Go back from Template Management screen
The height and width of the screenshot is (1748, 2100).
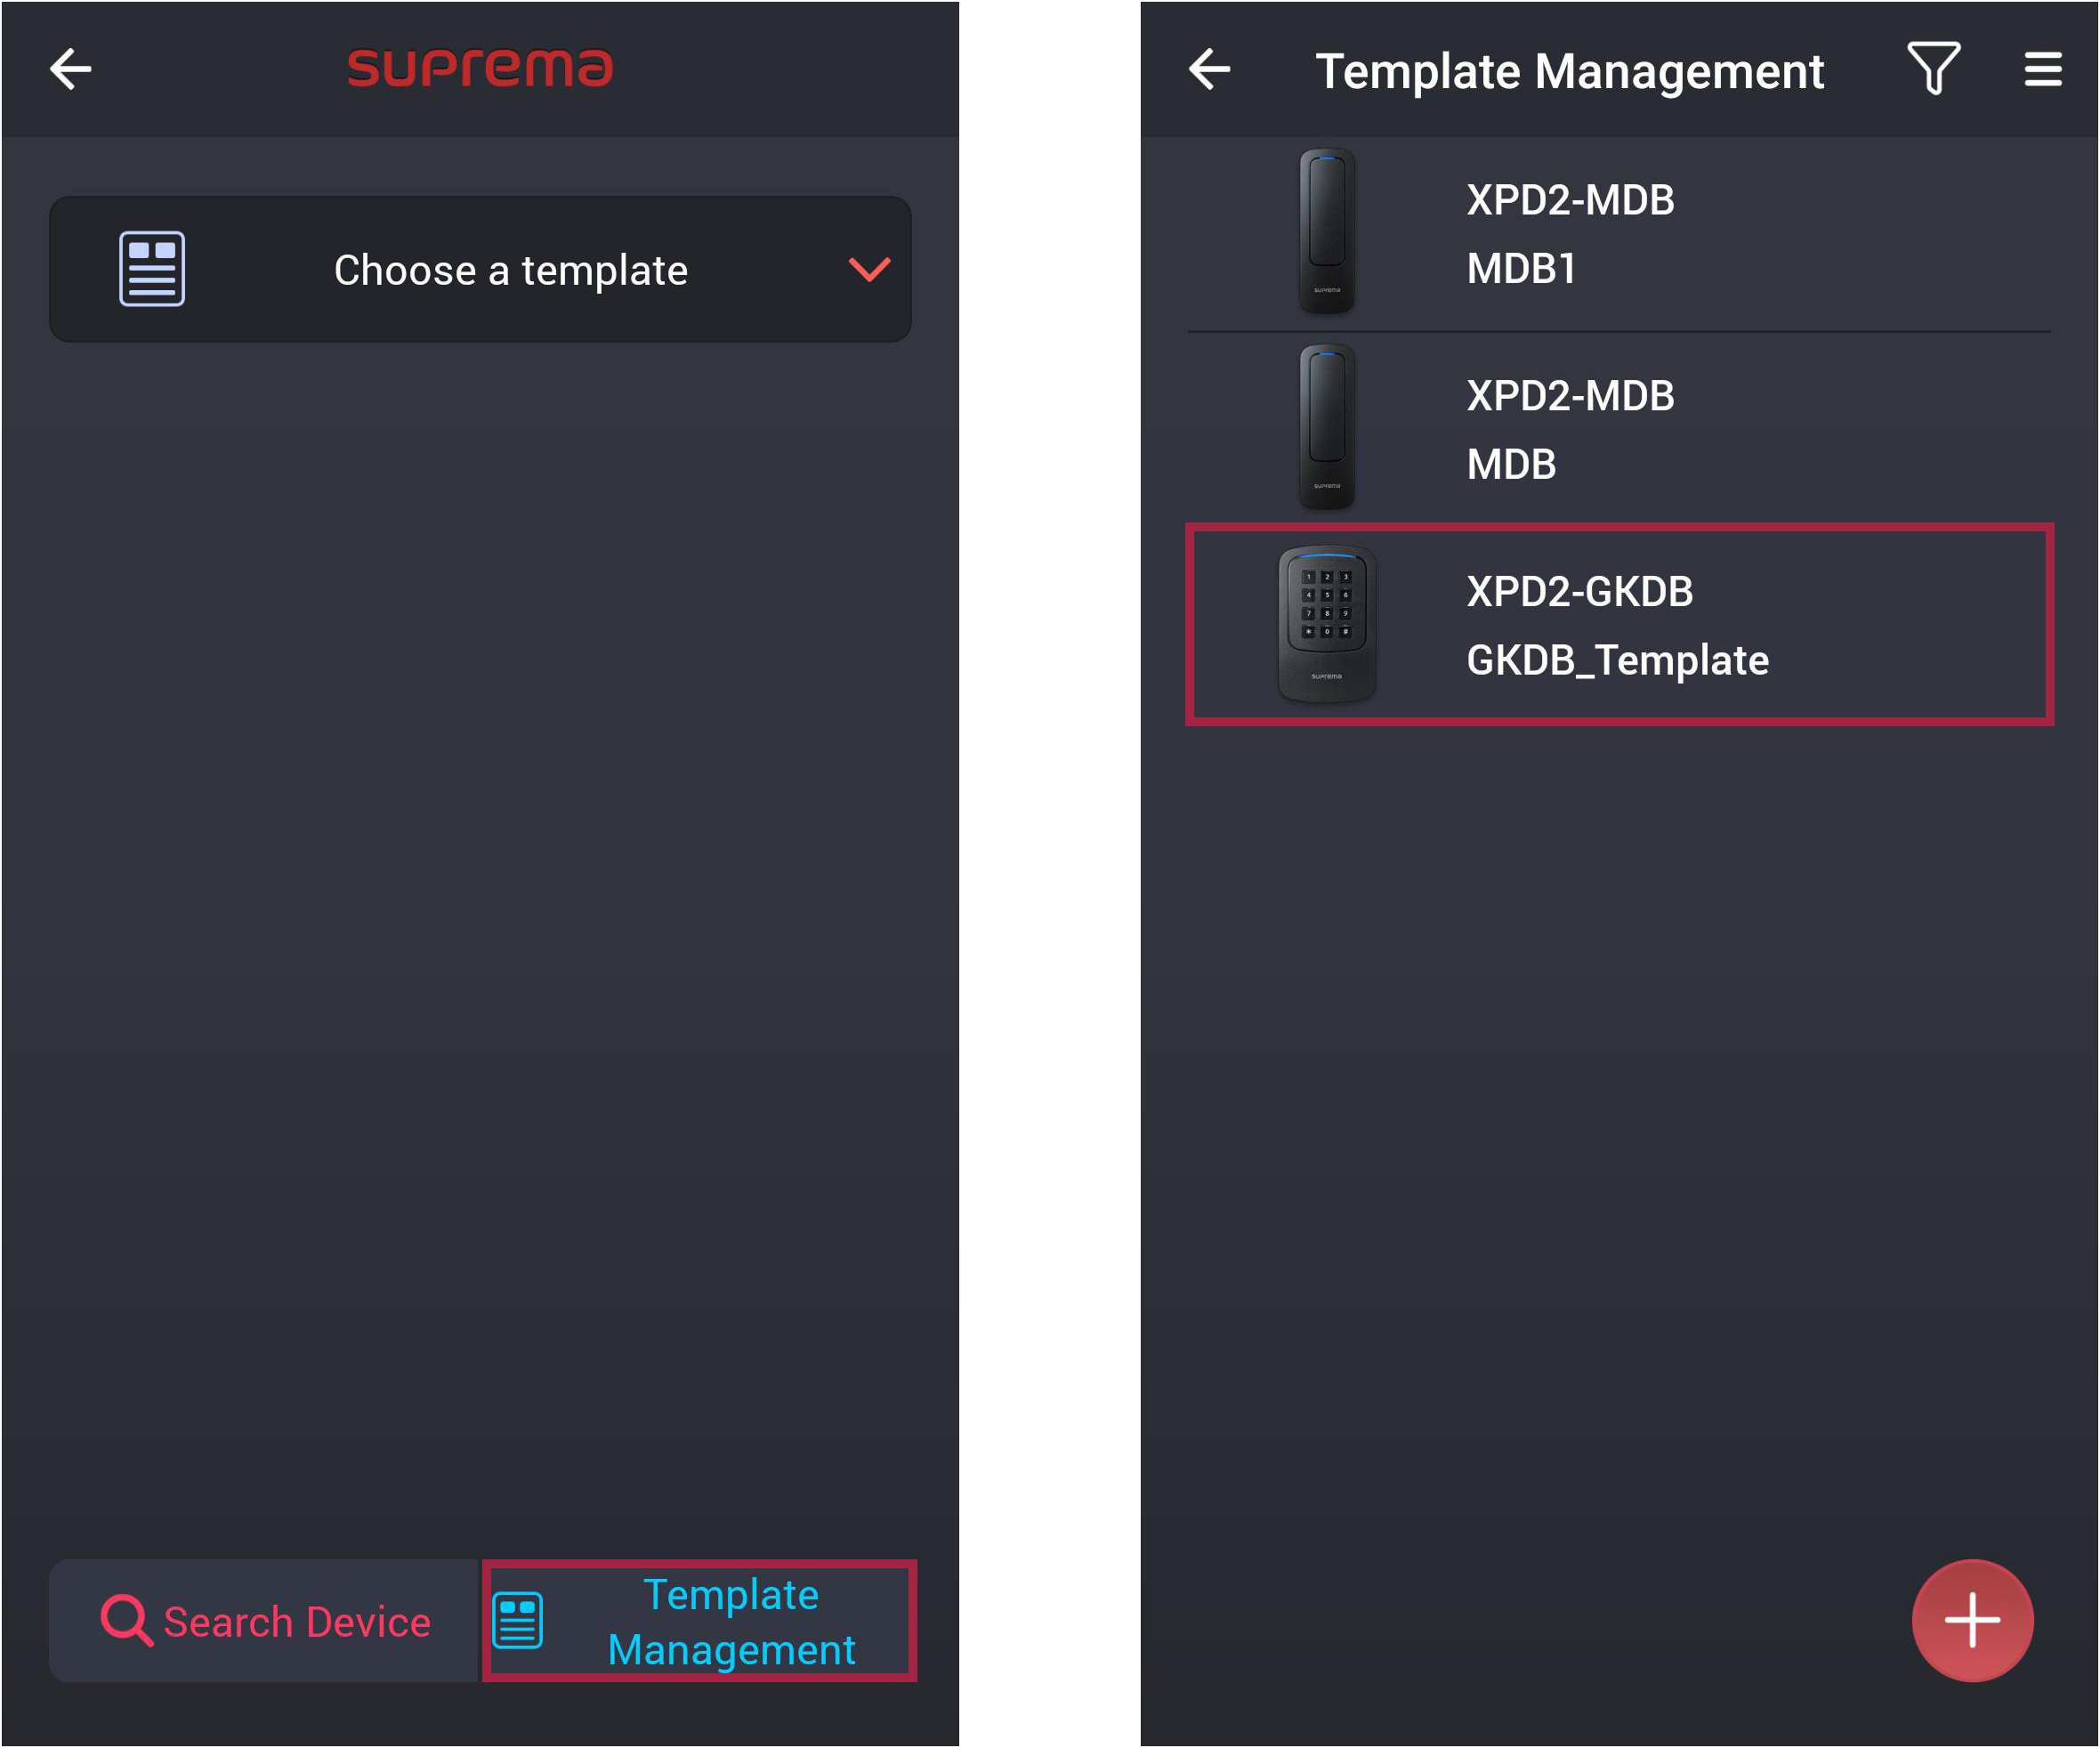pyautogui.click(x=1209, y=69)
